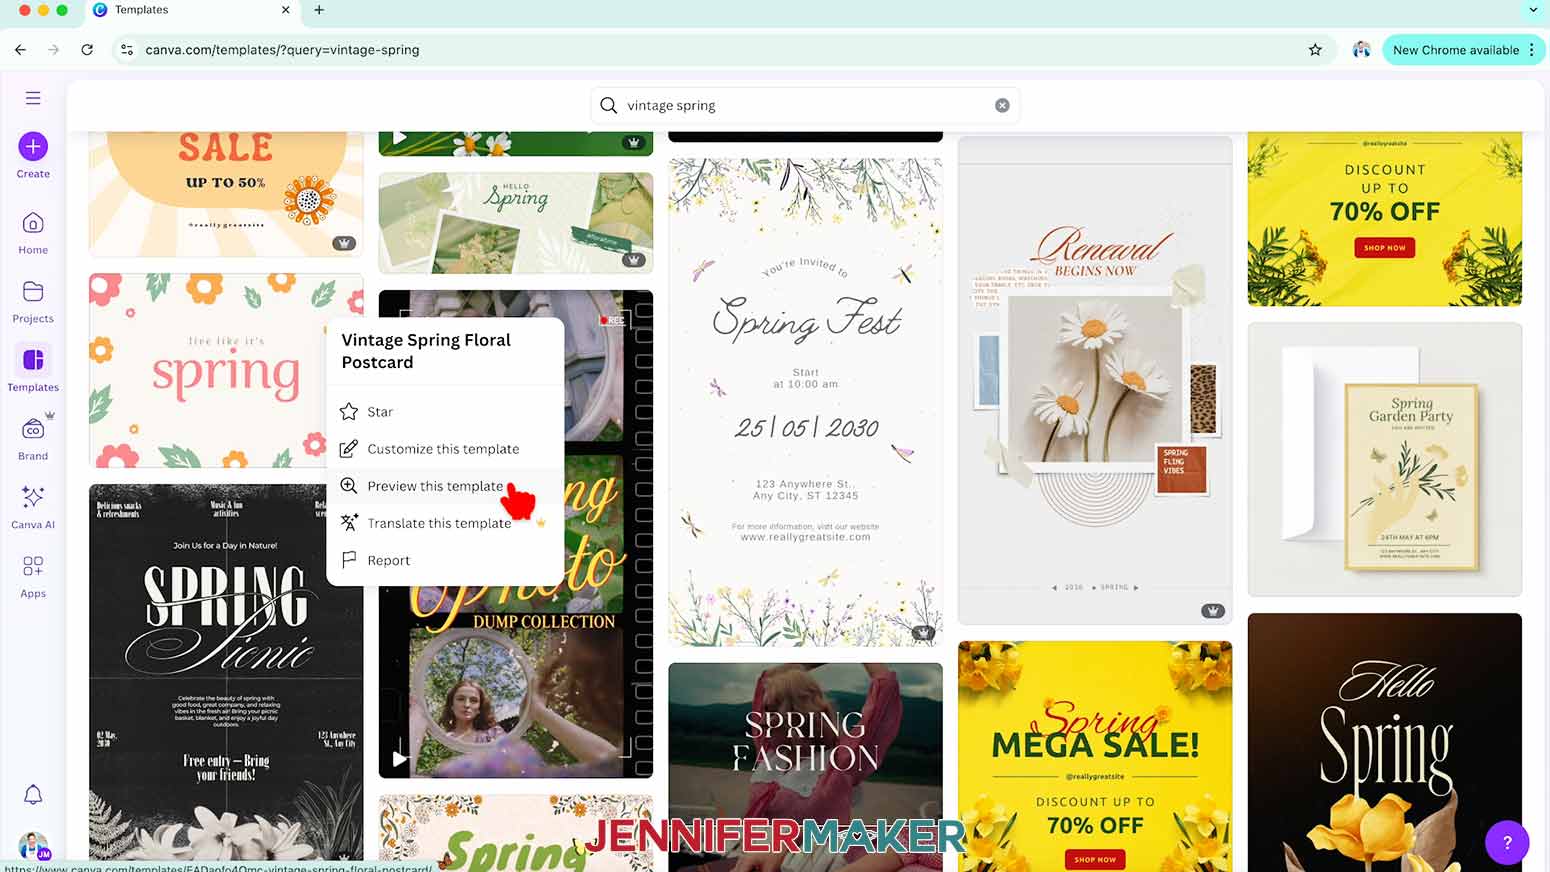Reload the Canva templates page

(87, 50)
